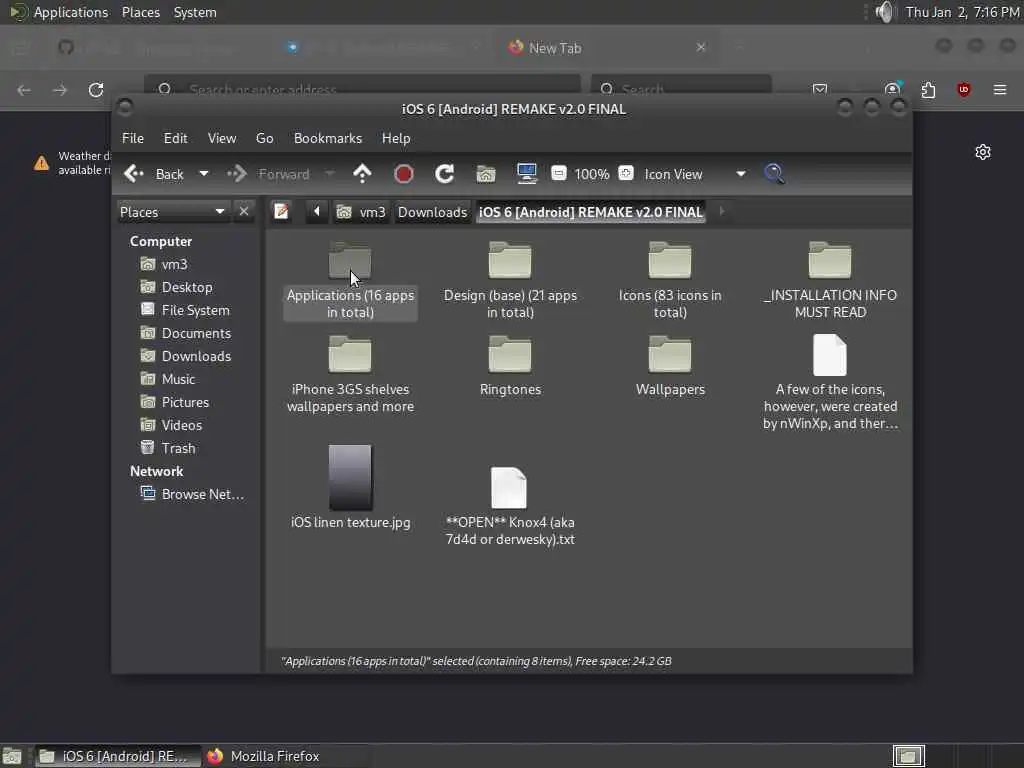This screenshot has width=1024, height=768.
Task: Open the Go menu
Action: [264, 138]
